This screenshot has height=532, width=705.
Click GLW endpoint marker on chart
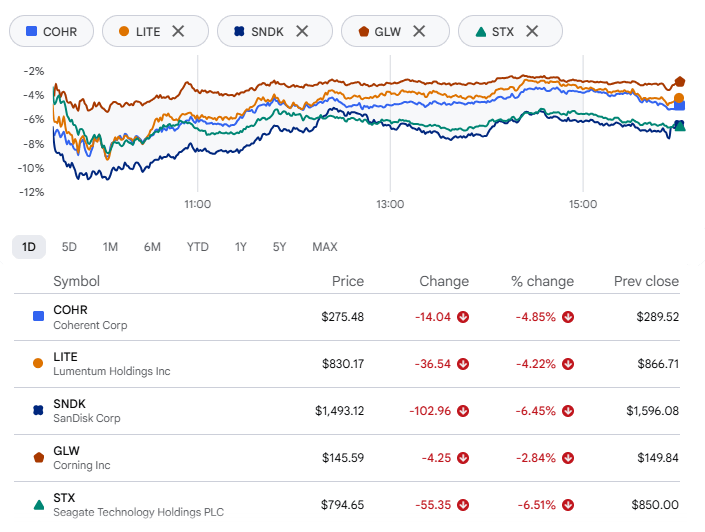[x=679, y=82]
